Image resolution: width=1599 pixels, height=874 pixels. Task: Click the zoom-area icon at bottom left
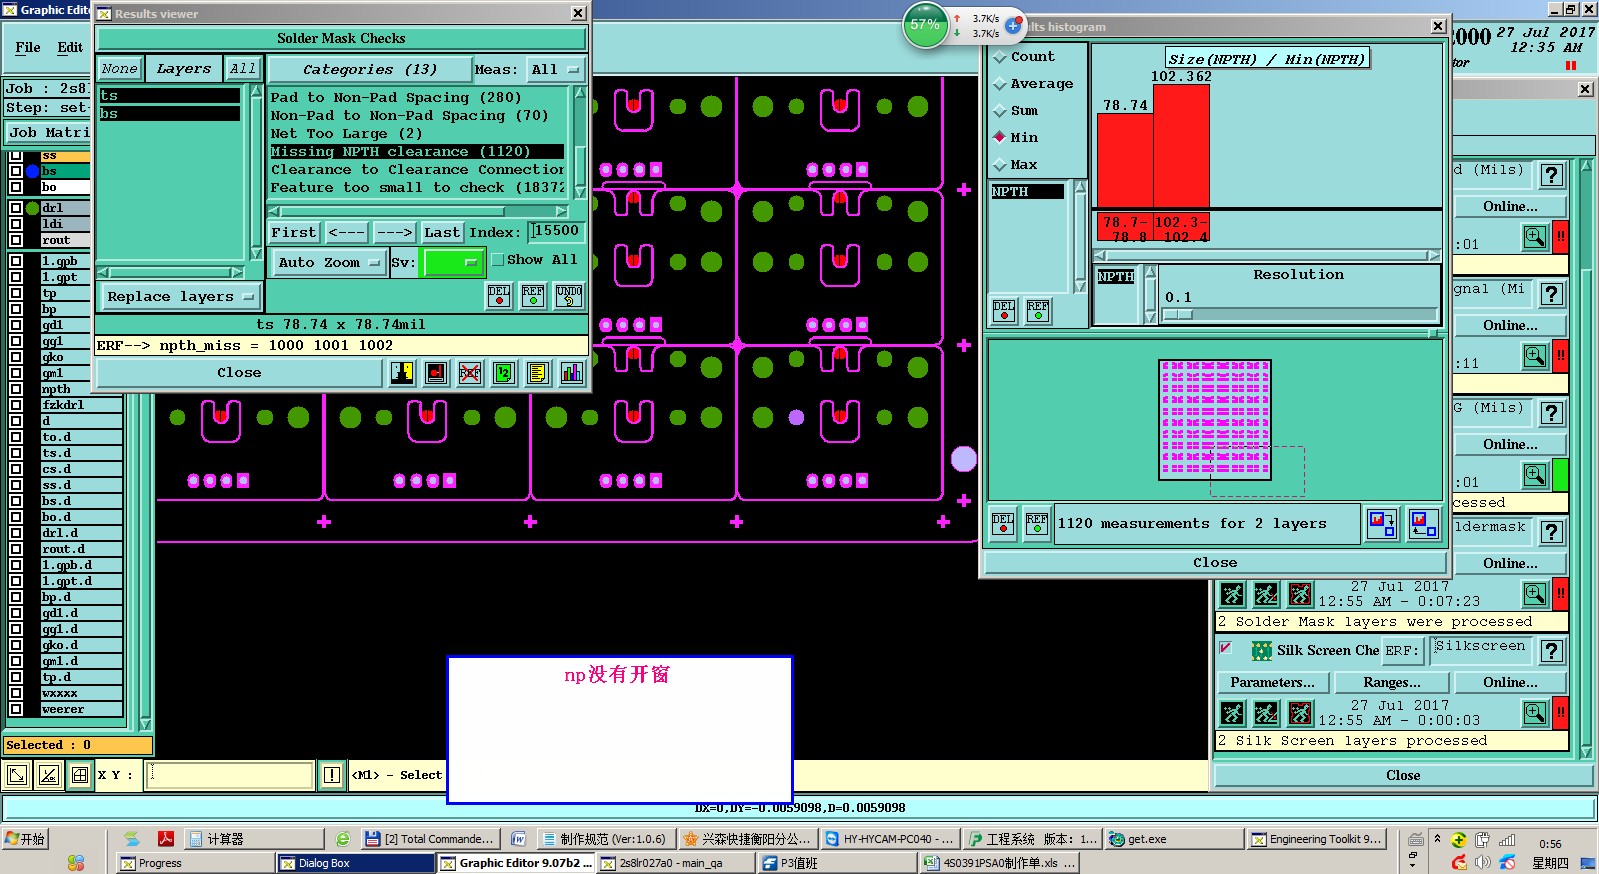coord(17,775)
